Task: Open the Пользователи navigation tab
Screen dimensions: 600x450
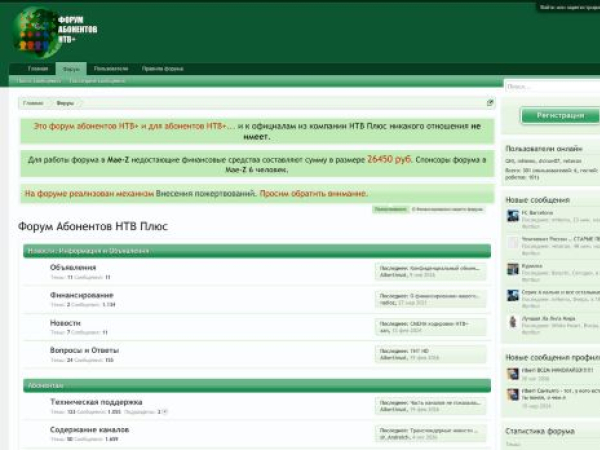Action: 111,68
